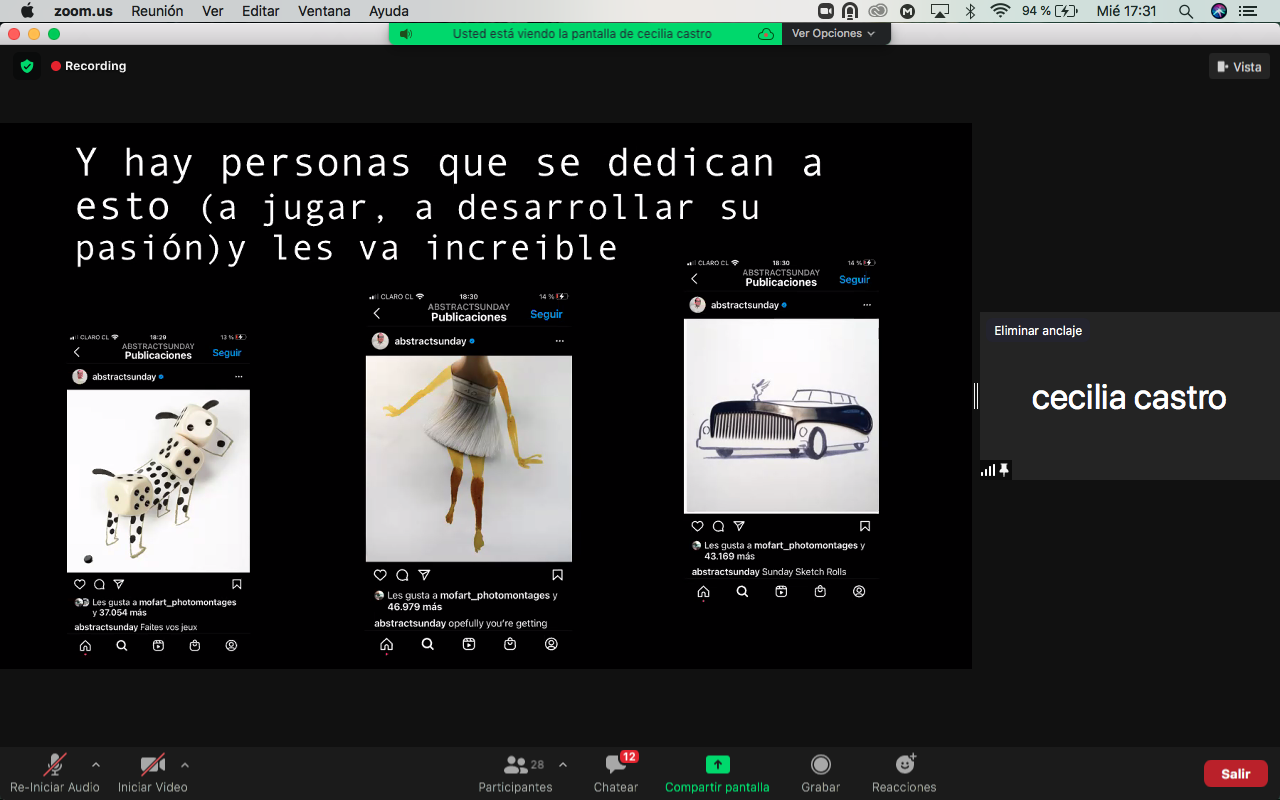Expand audio options arrow next to microphone

coord(96,765)
